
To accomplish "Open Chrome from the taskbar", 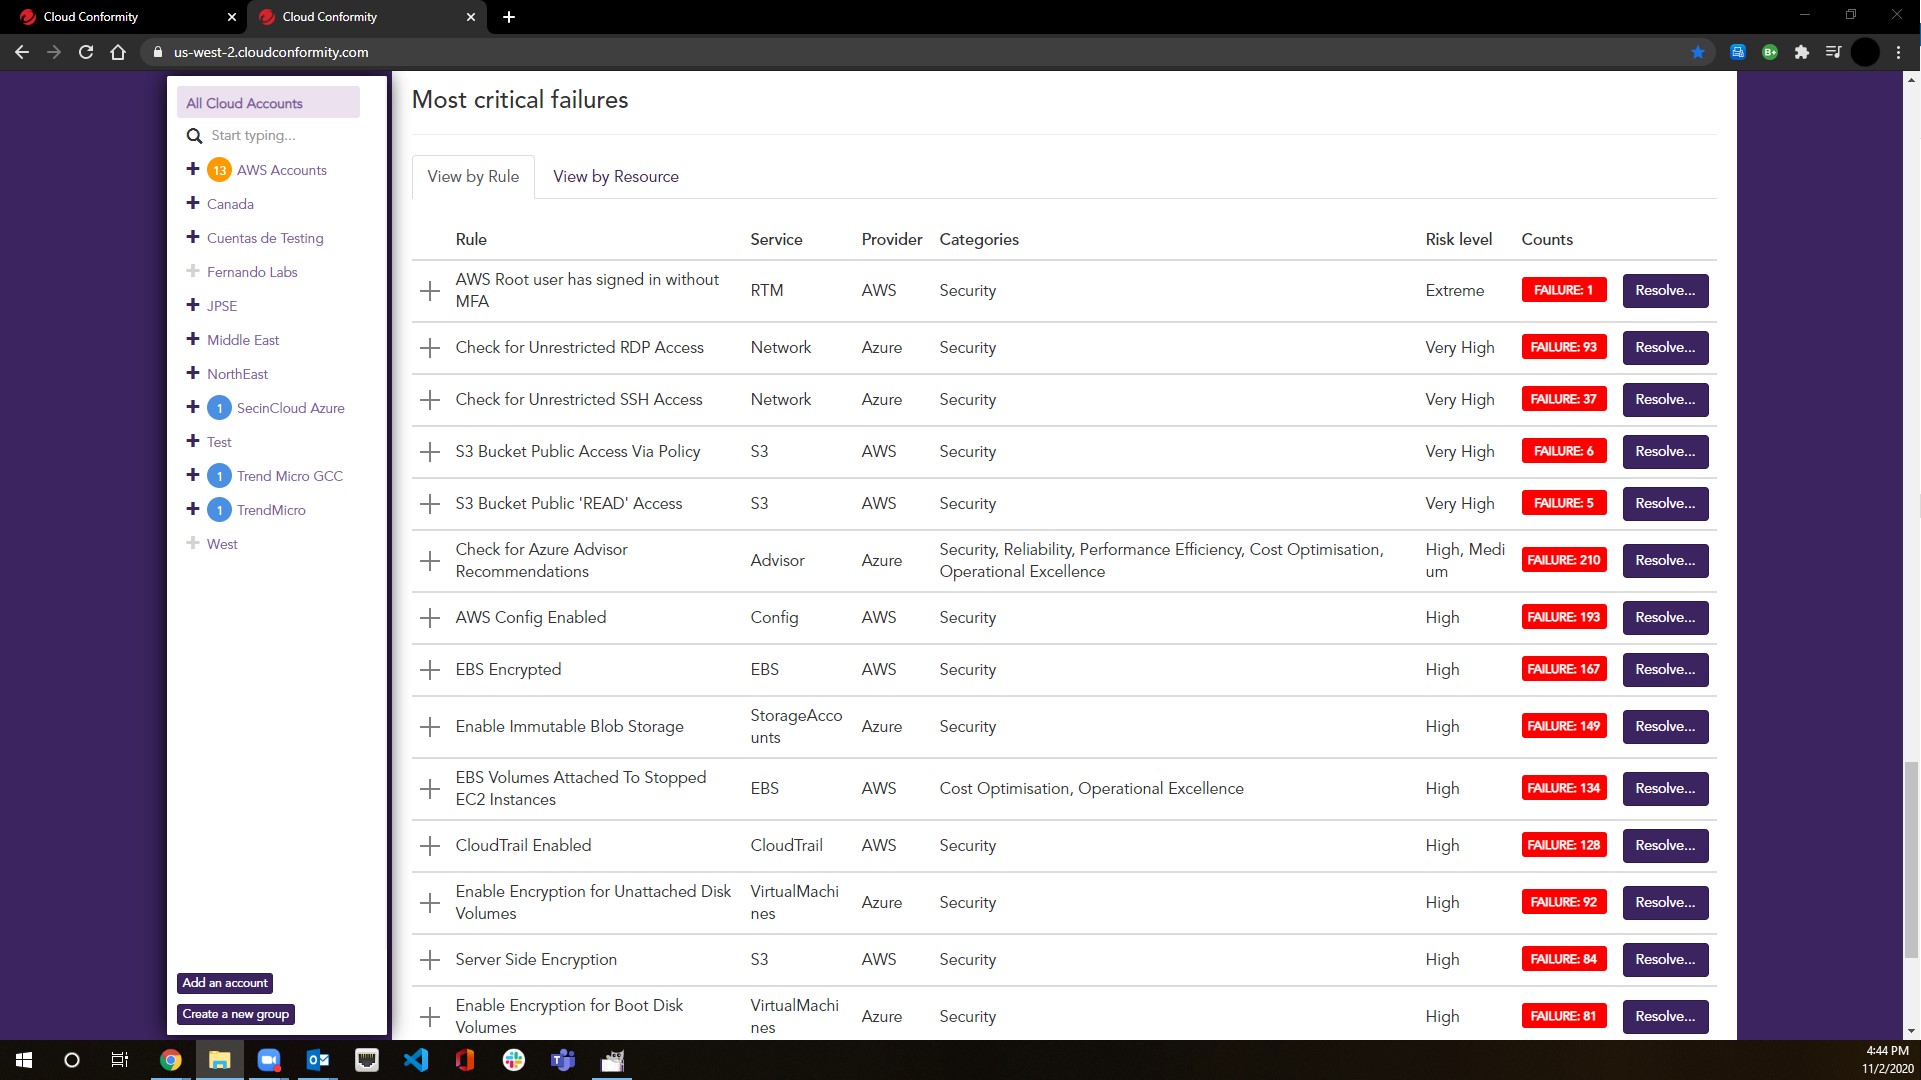I will pos(171,1060).
